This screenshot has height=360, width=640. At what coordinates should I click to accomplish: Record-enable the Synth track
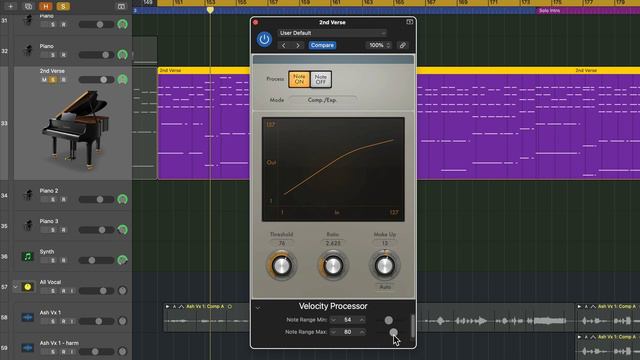pyautogui.click(x=63, y=260)
